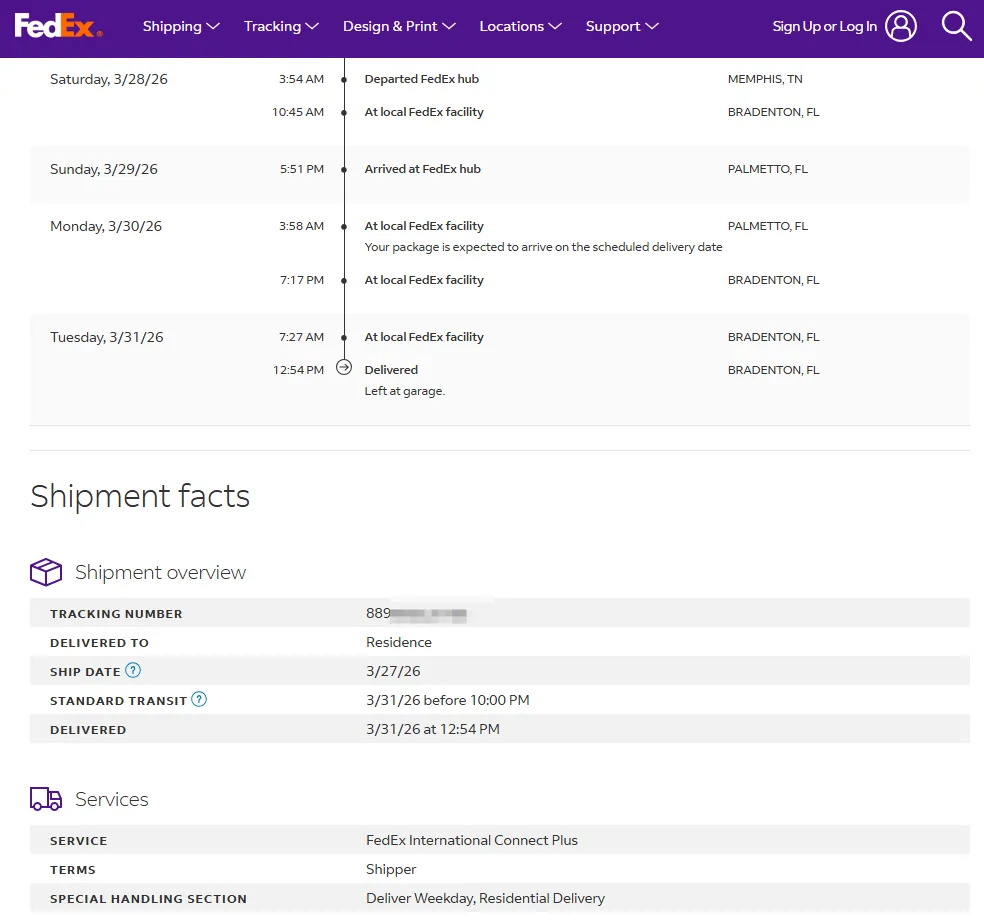Click the Saturday, 3/28/26 date
This screenshot has height=923, width=984.
click(109, 79)
